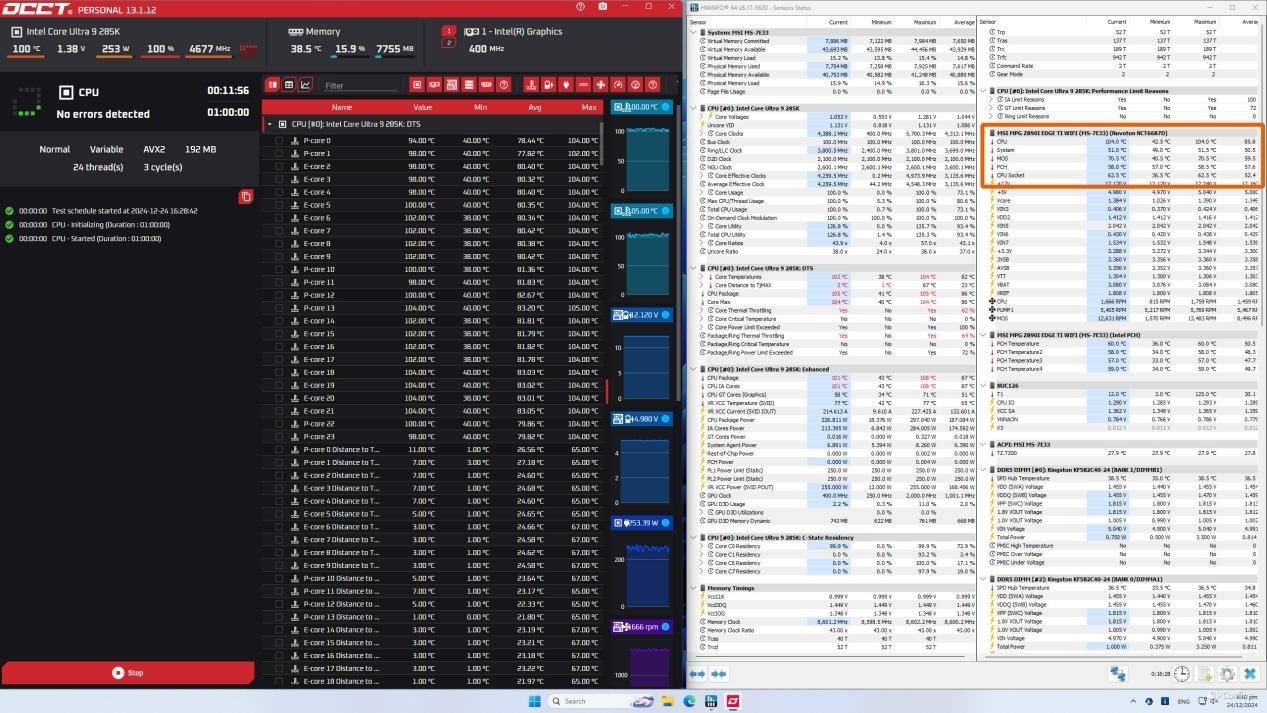Viewport: 1267px width, 713px height.
Task: Click HWiNFO left pane Current column header
Action: (838, 21)
